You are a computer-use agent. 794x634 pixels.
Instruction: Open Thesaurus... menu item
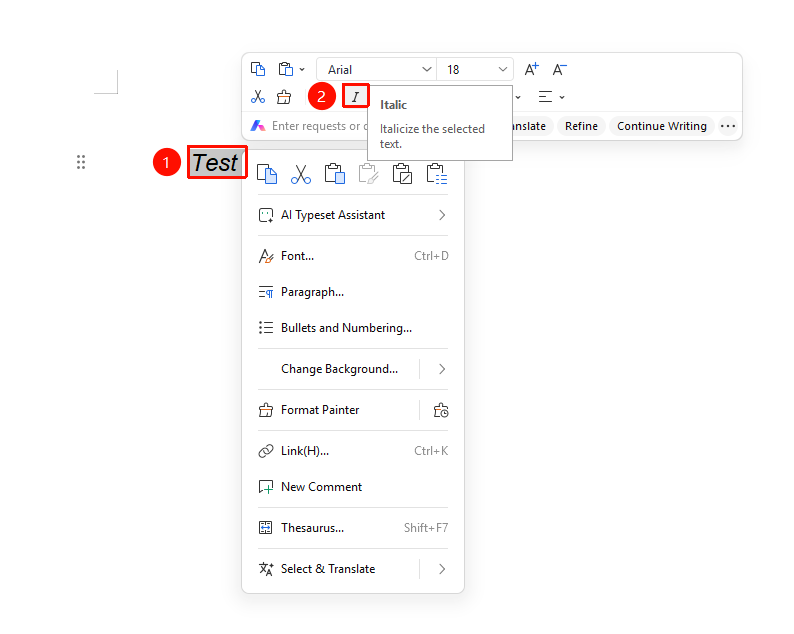point(353,528)
